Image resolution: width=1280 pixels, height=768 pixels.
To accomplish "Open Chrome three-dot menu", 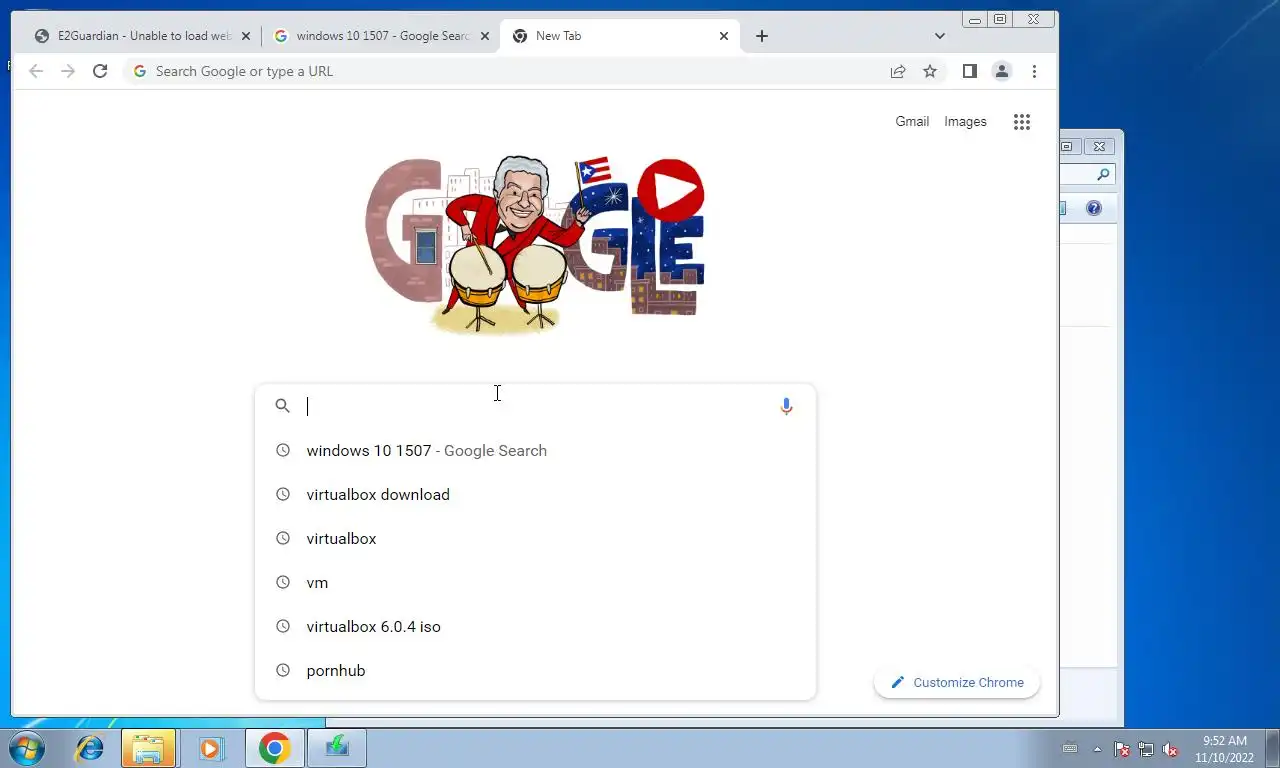I will point(1034,71).
